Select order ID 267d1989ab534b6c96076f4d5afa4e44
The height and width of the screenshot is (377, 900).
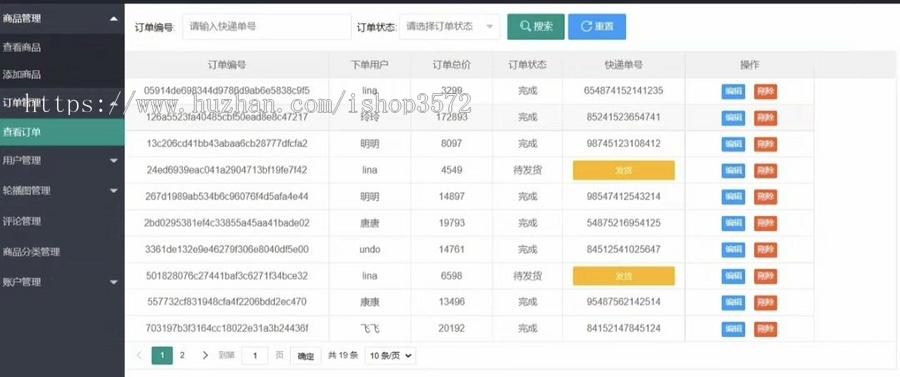coord(227,196)
